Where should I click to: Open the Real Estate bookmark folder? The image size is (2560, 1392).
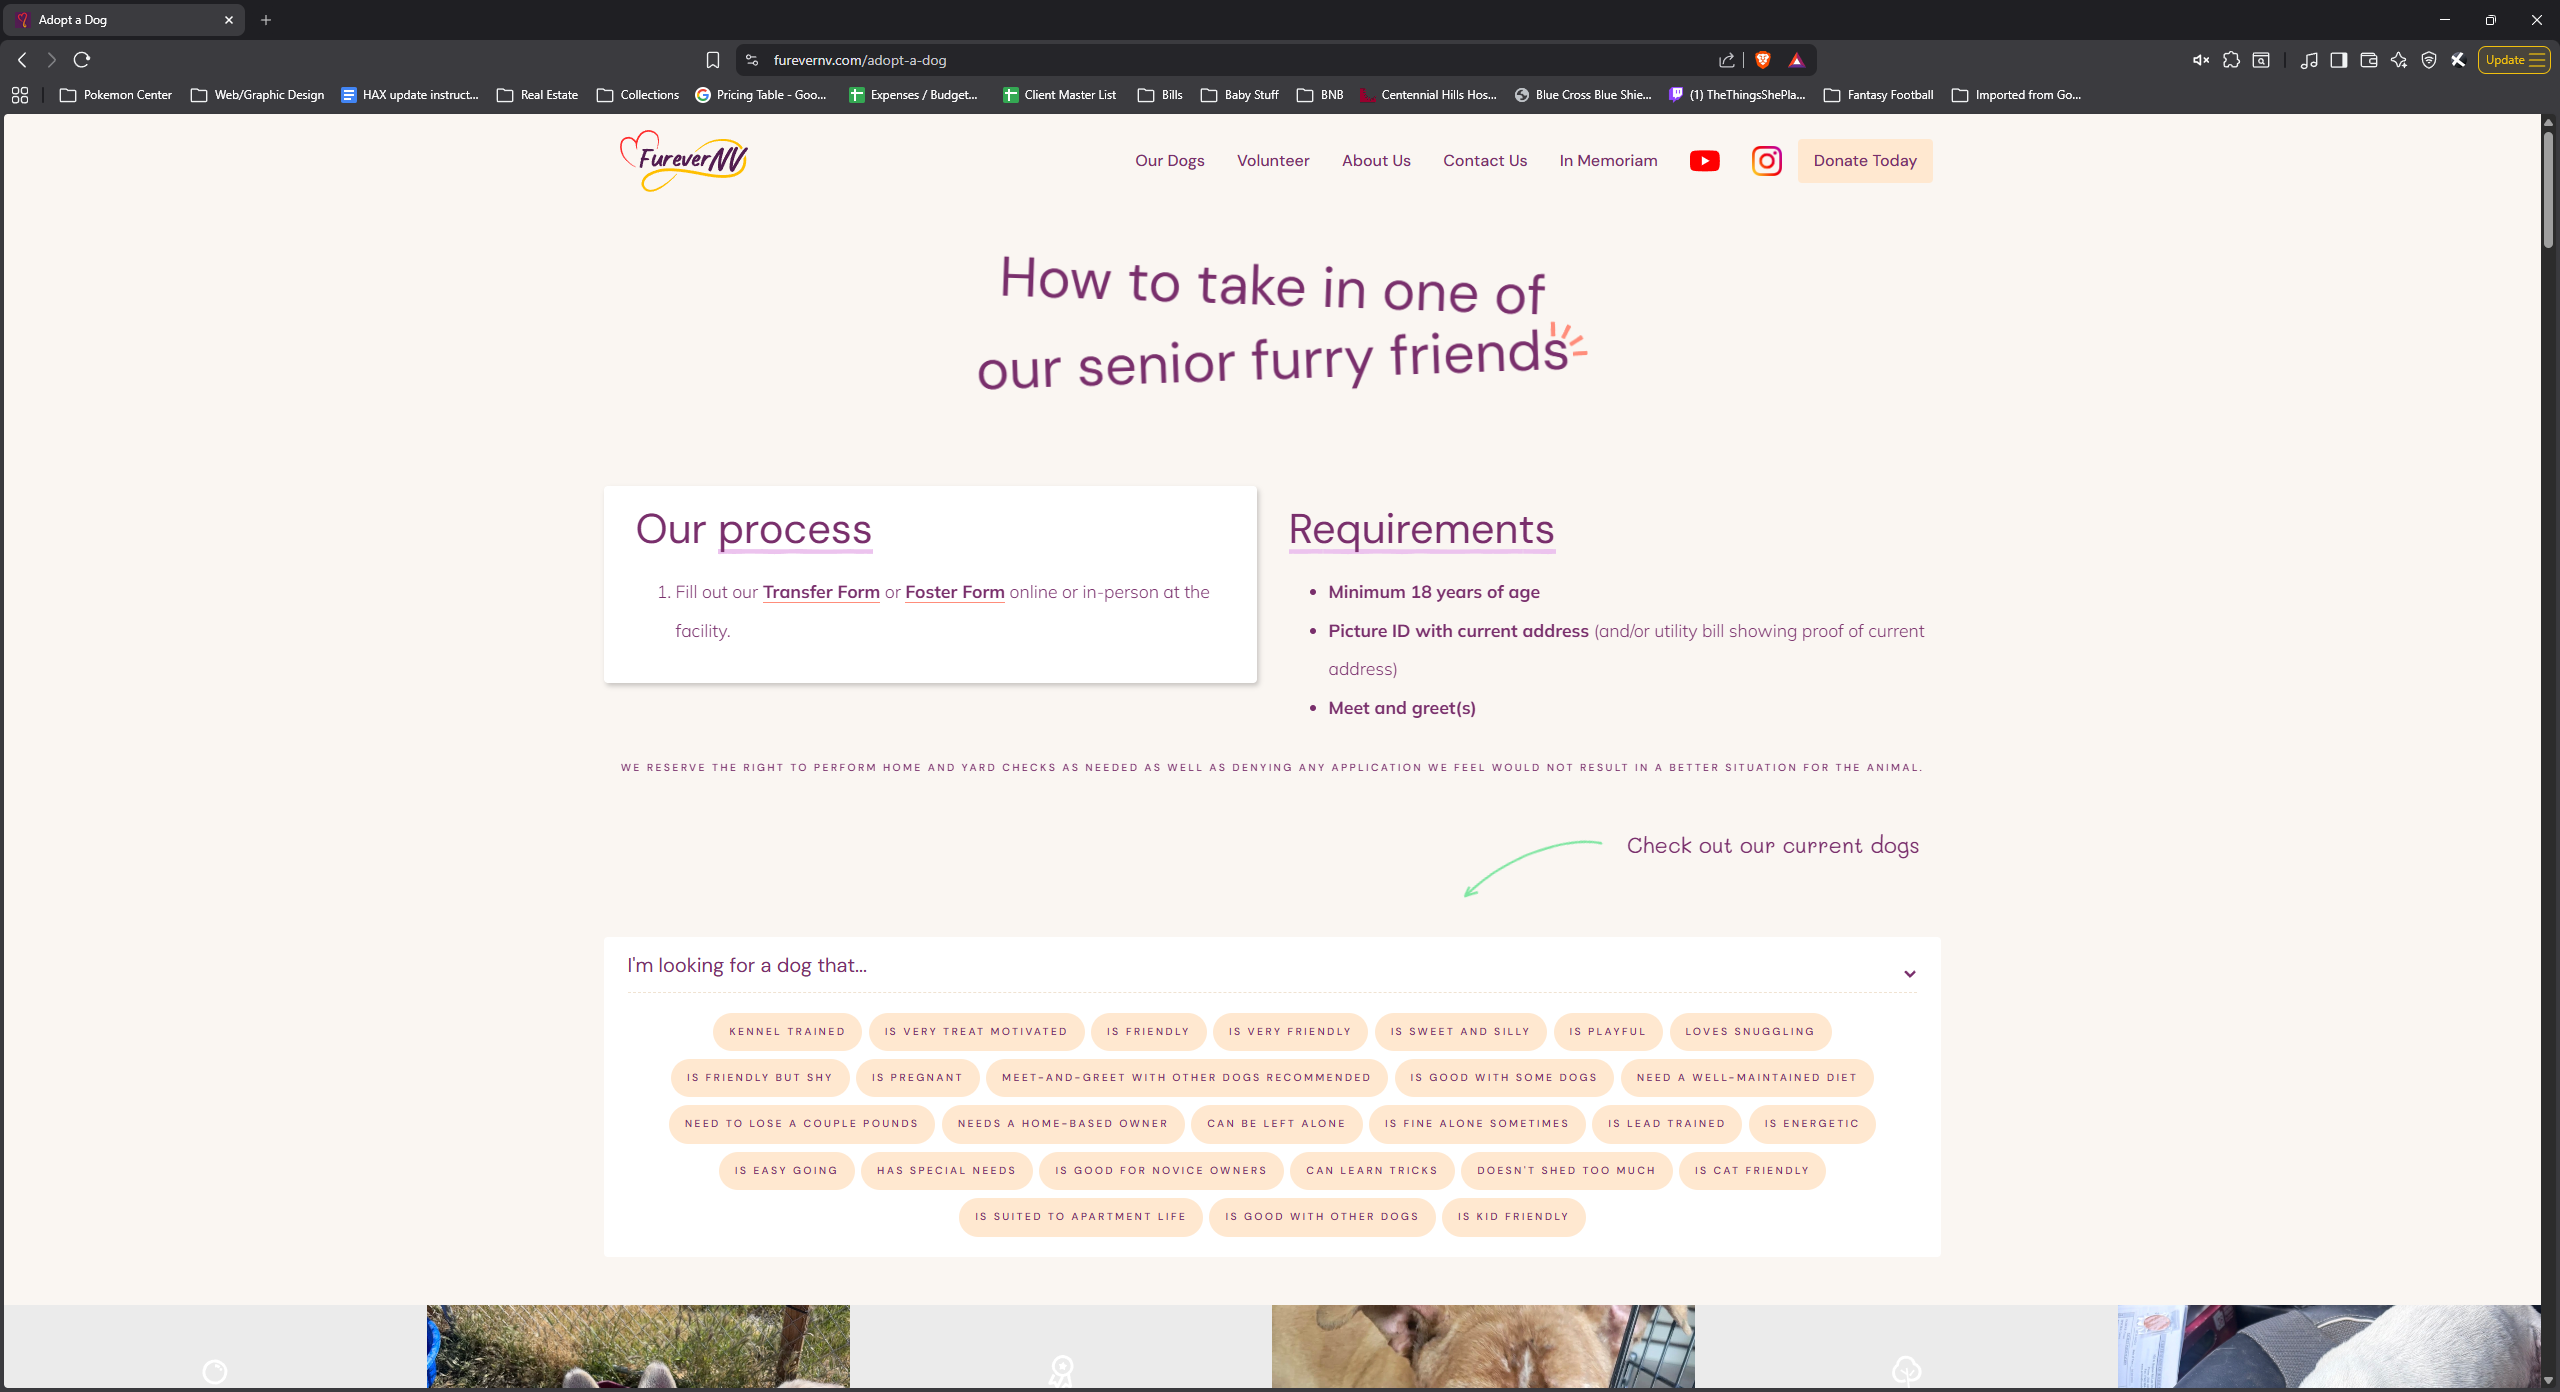point(538,95)
